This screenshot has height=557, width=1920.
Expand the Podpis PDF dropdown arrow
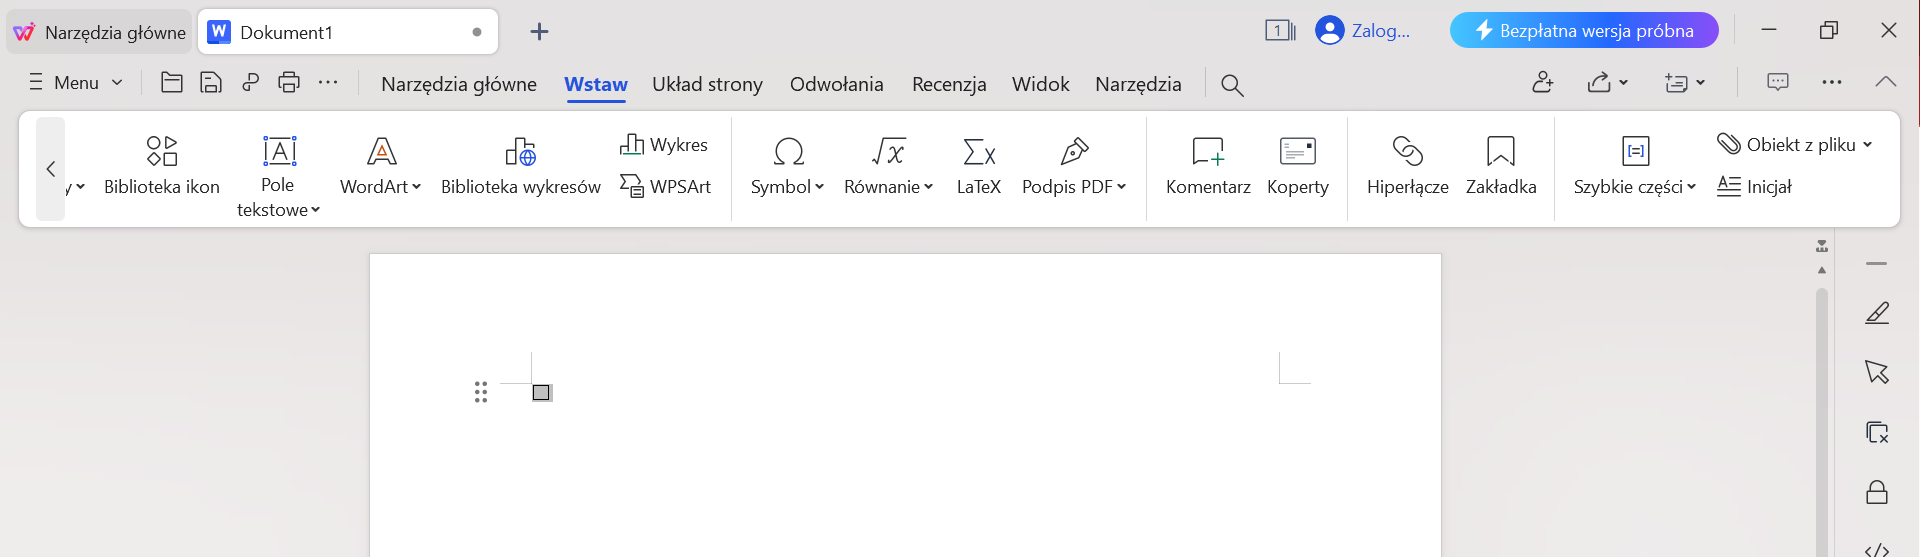[x=1122, y=187]
